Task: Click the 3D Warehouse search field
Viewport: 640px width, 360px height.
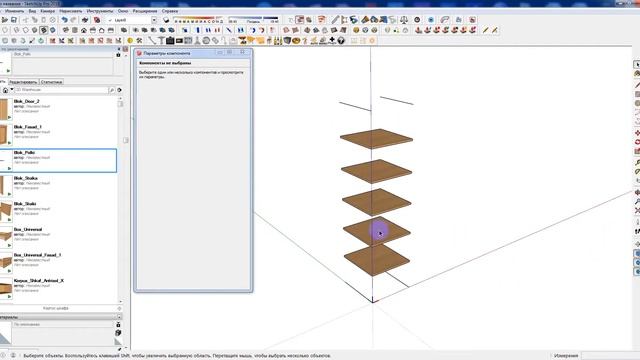Action: pos(61,90)
